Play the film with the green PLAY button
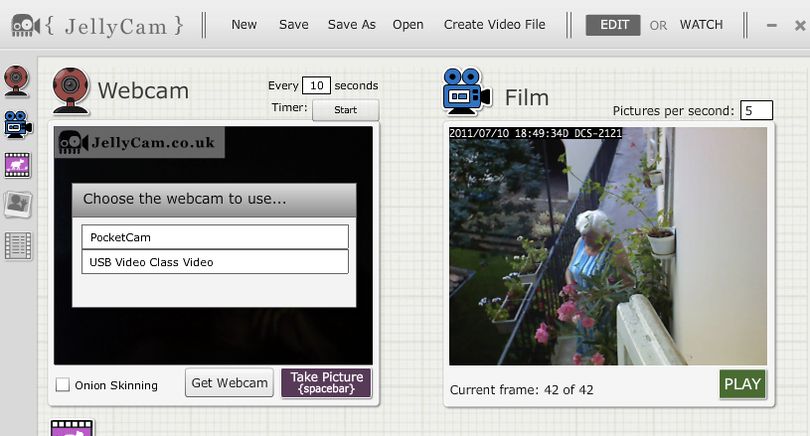810x436 pixels. 742,384
